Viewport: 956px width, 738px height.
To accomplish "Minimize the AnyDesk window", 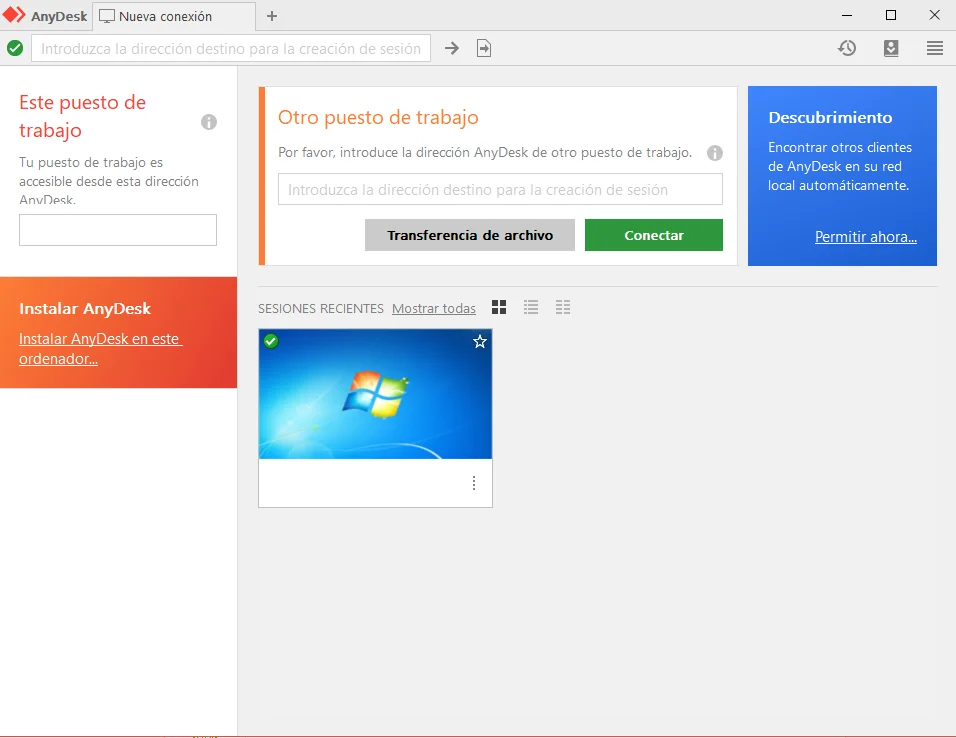I will (847, 15).
